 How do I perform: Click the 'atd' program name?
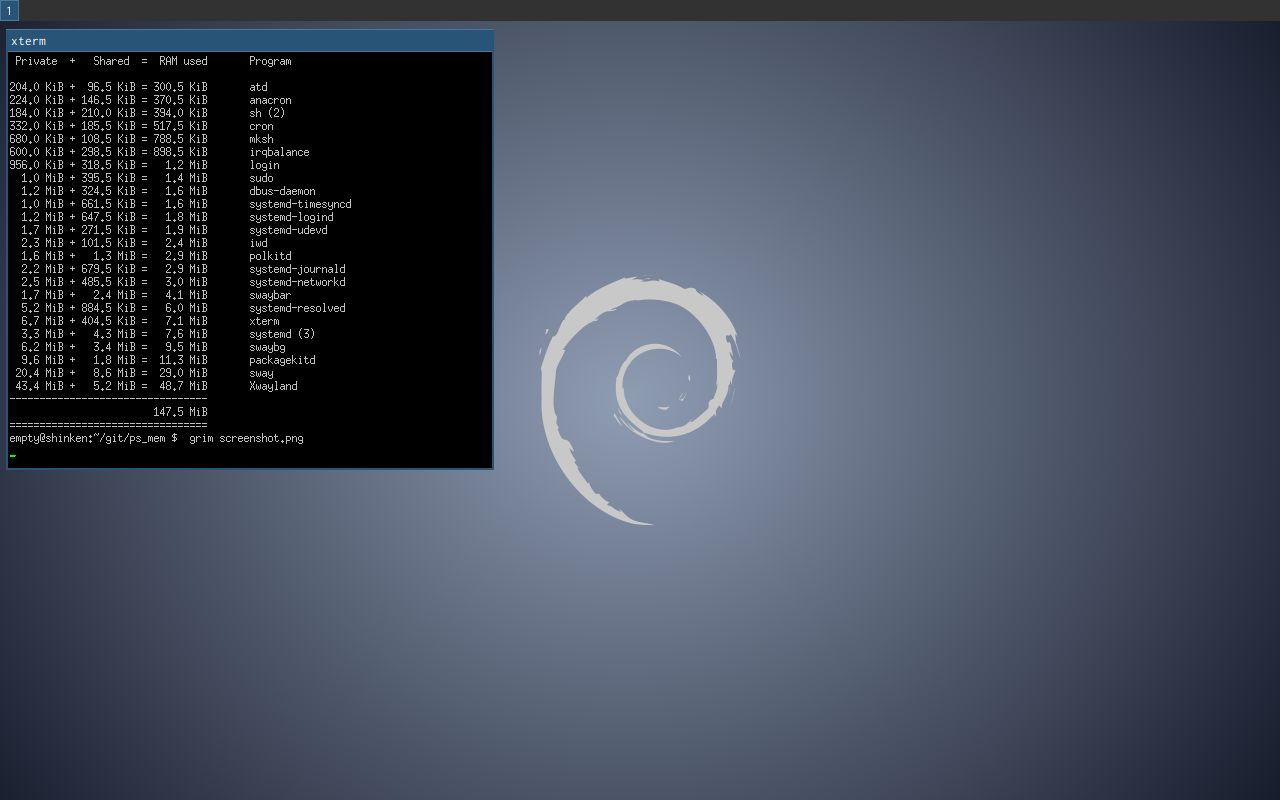[258, 87]
